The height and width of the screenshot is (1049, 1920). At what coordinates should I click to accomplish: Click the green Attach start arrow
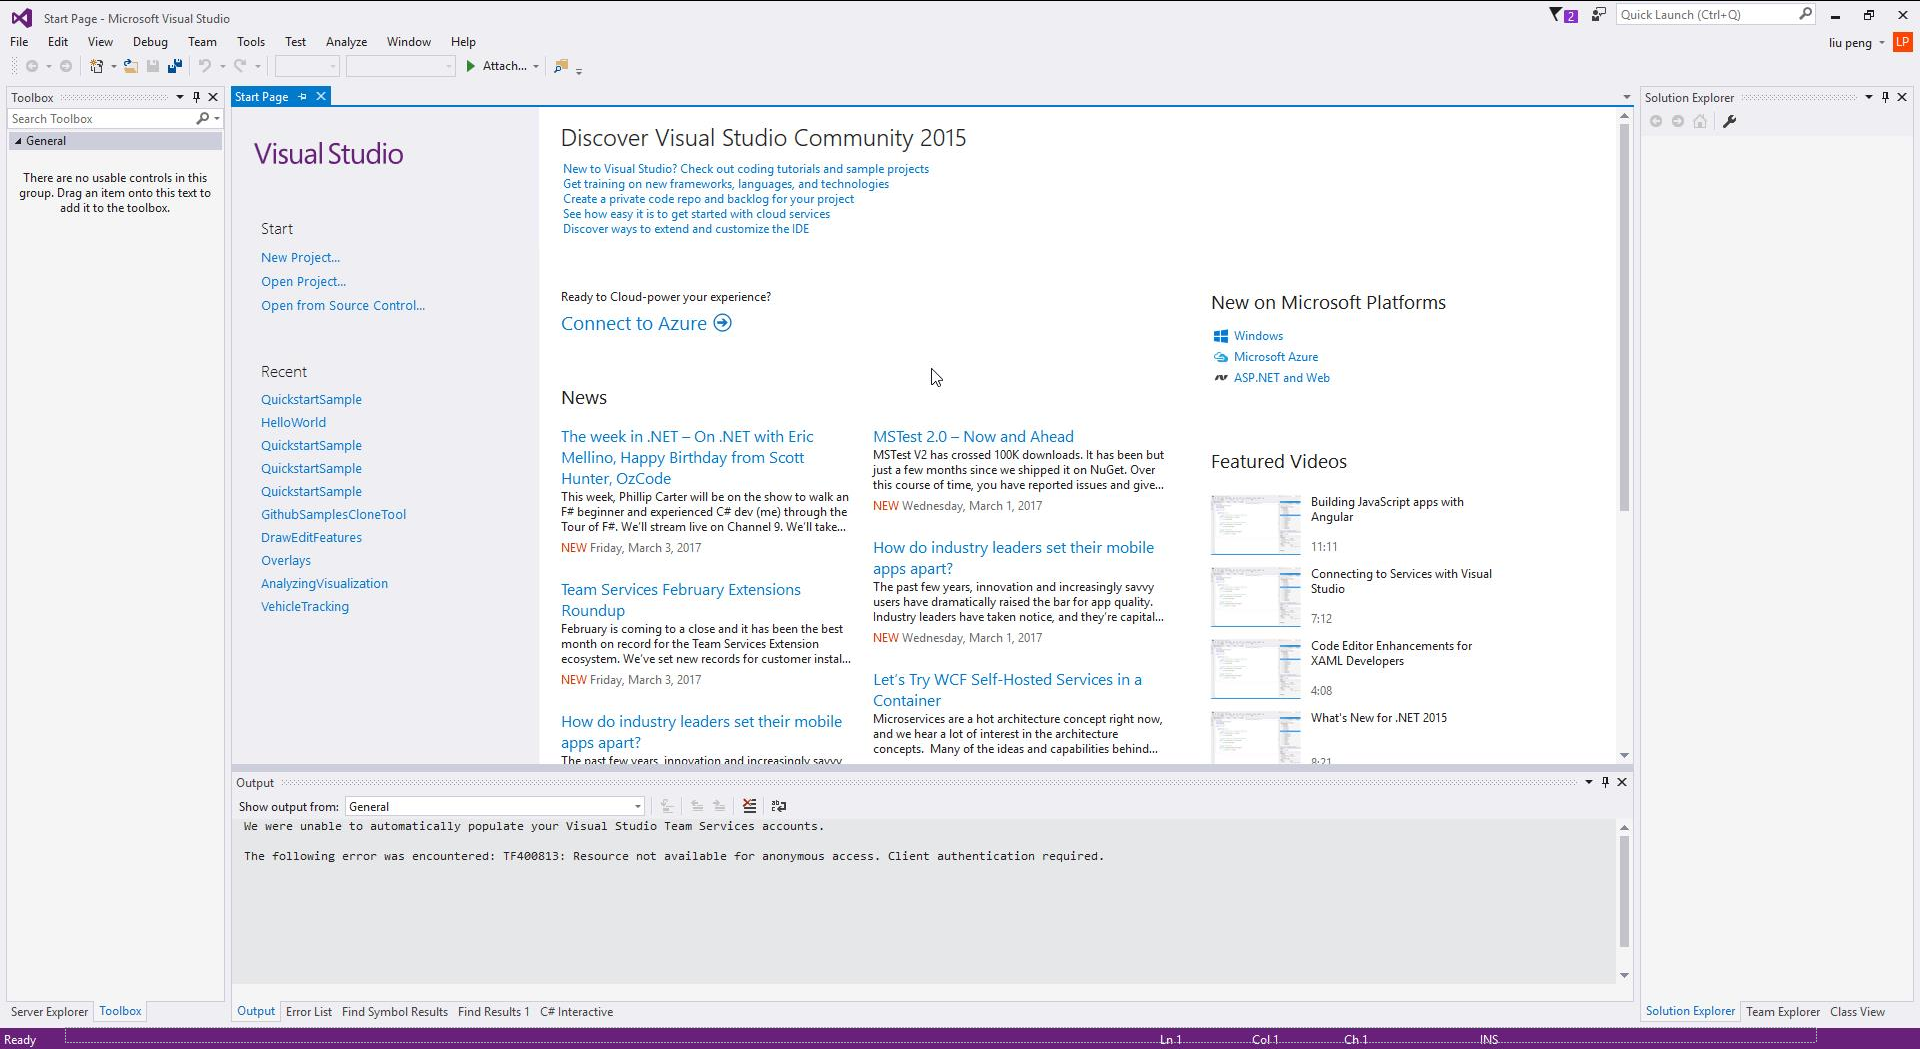pyautogui.click(x=470, y=66)
